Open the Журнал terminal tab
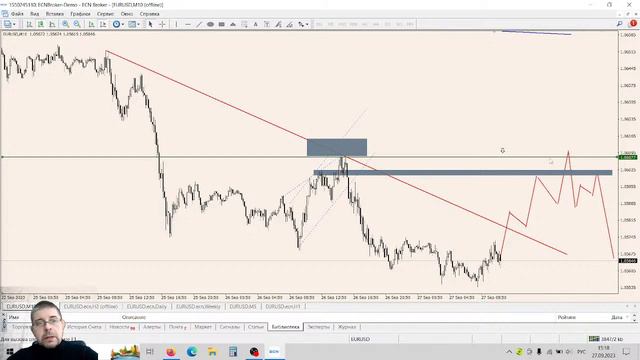 click(x=347, y=327)
